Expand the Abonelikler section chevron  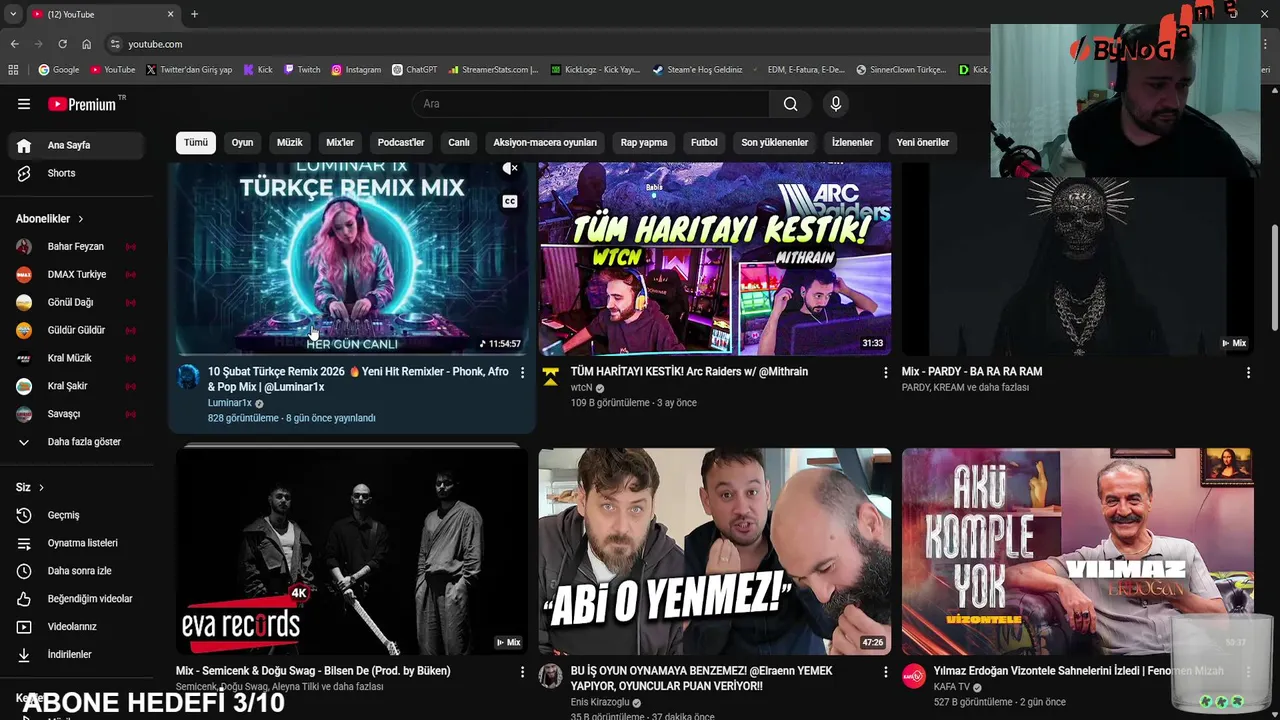[x=81, y=219]
